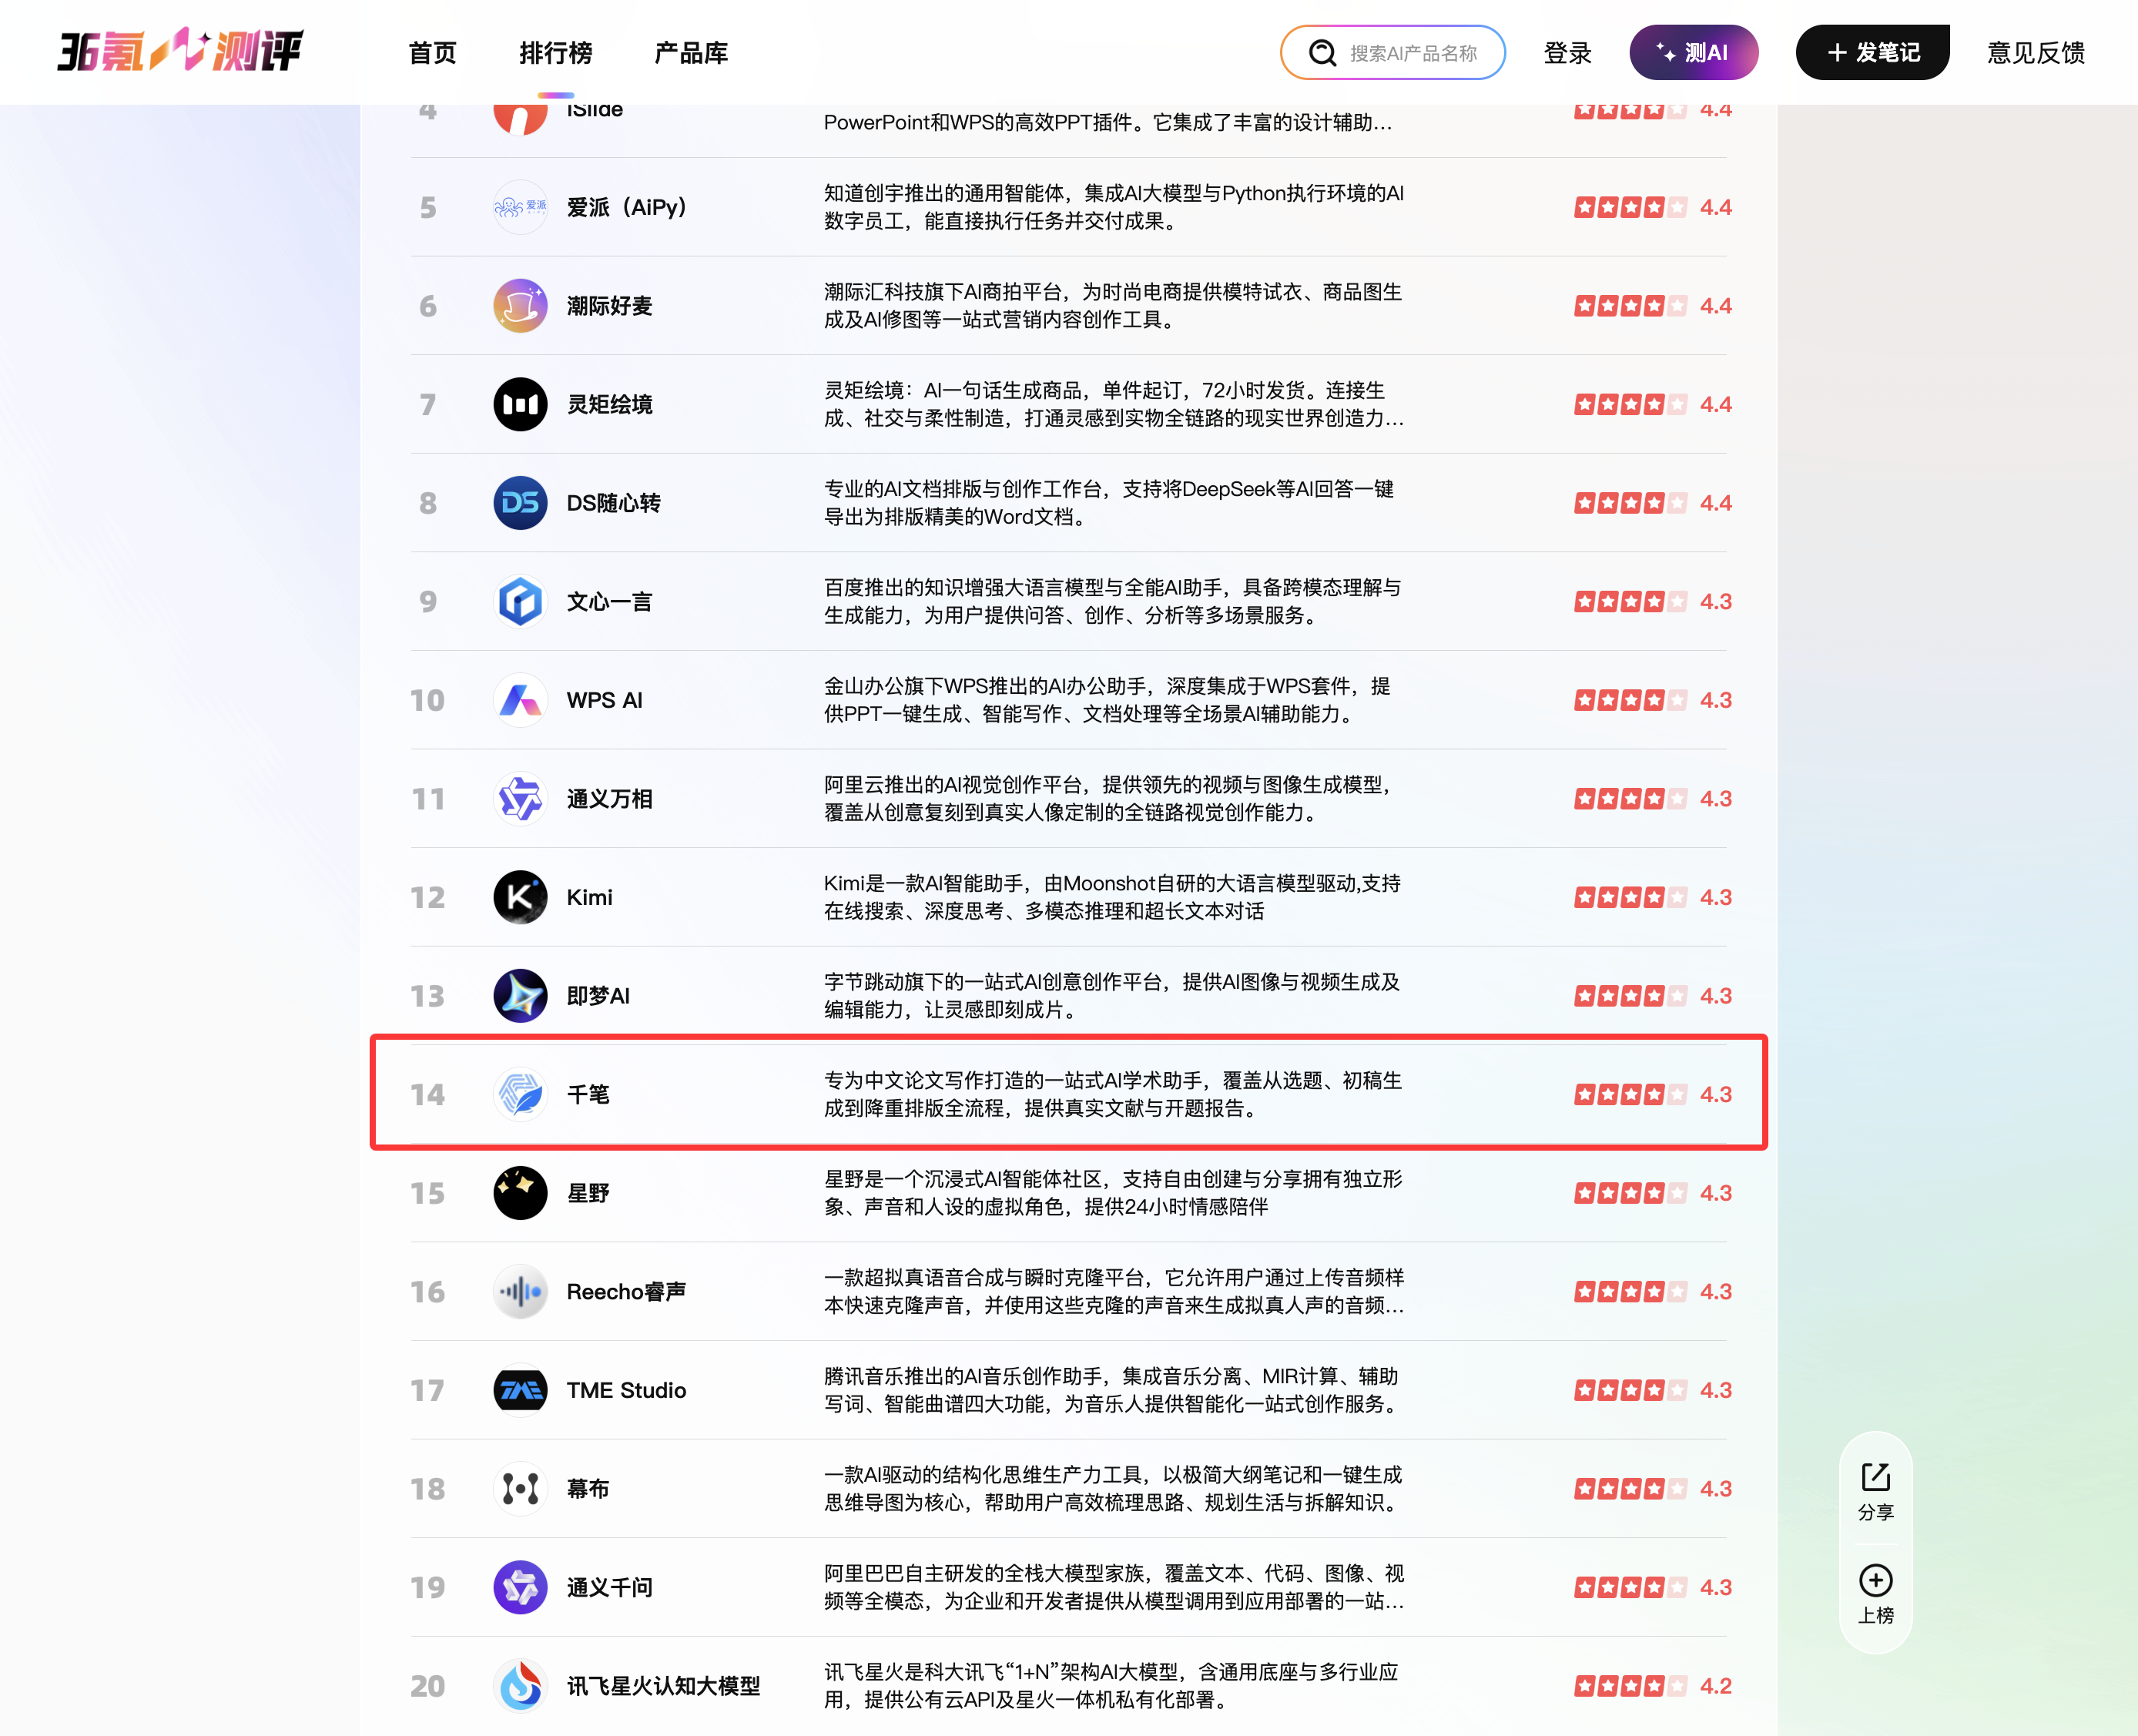This screenshot has width=2138, height=1736.
Task: Open the 通义万相 product name
Action: [609, 799]
